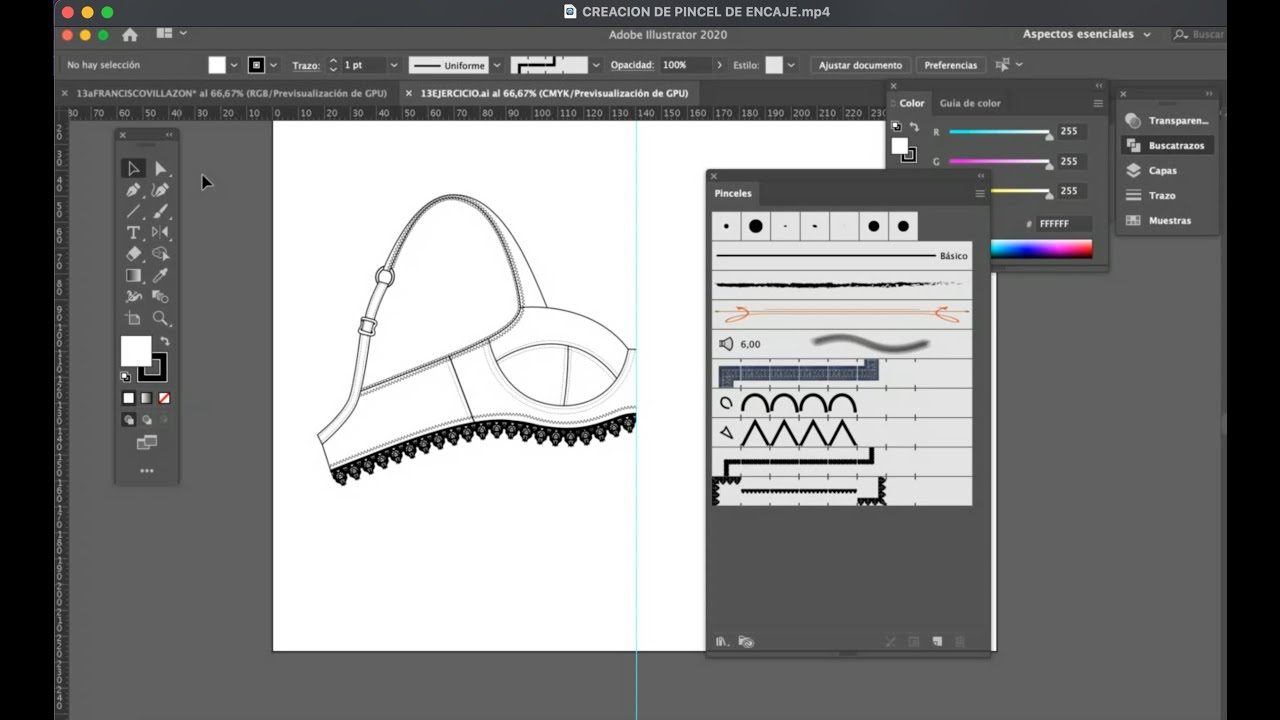
Task: Open stroke weight 1 pt dropdown
Action: [393, 65]
